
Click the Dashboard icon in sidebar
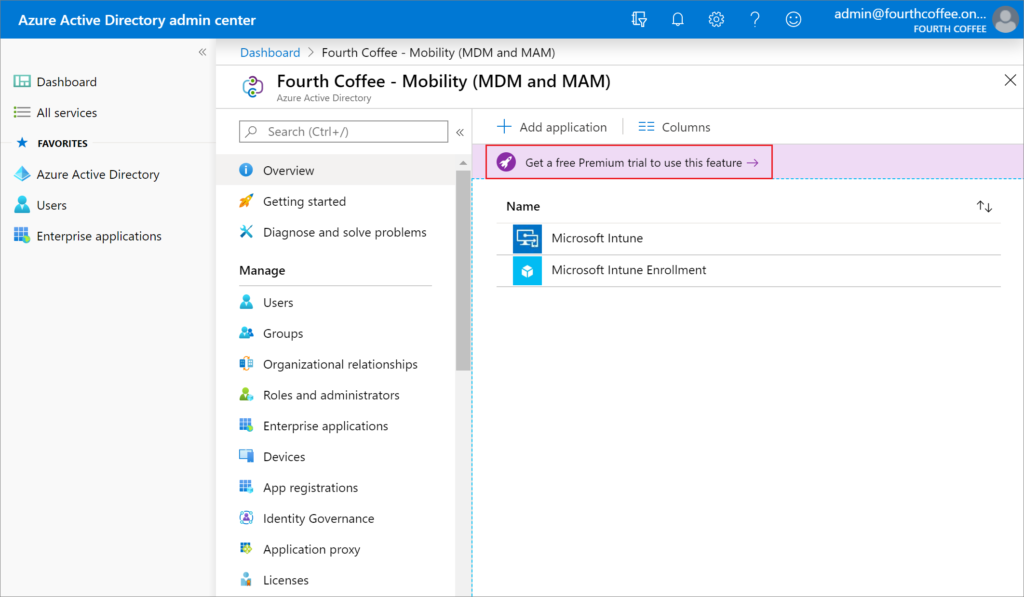click(22, 82)
